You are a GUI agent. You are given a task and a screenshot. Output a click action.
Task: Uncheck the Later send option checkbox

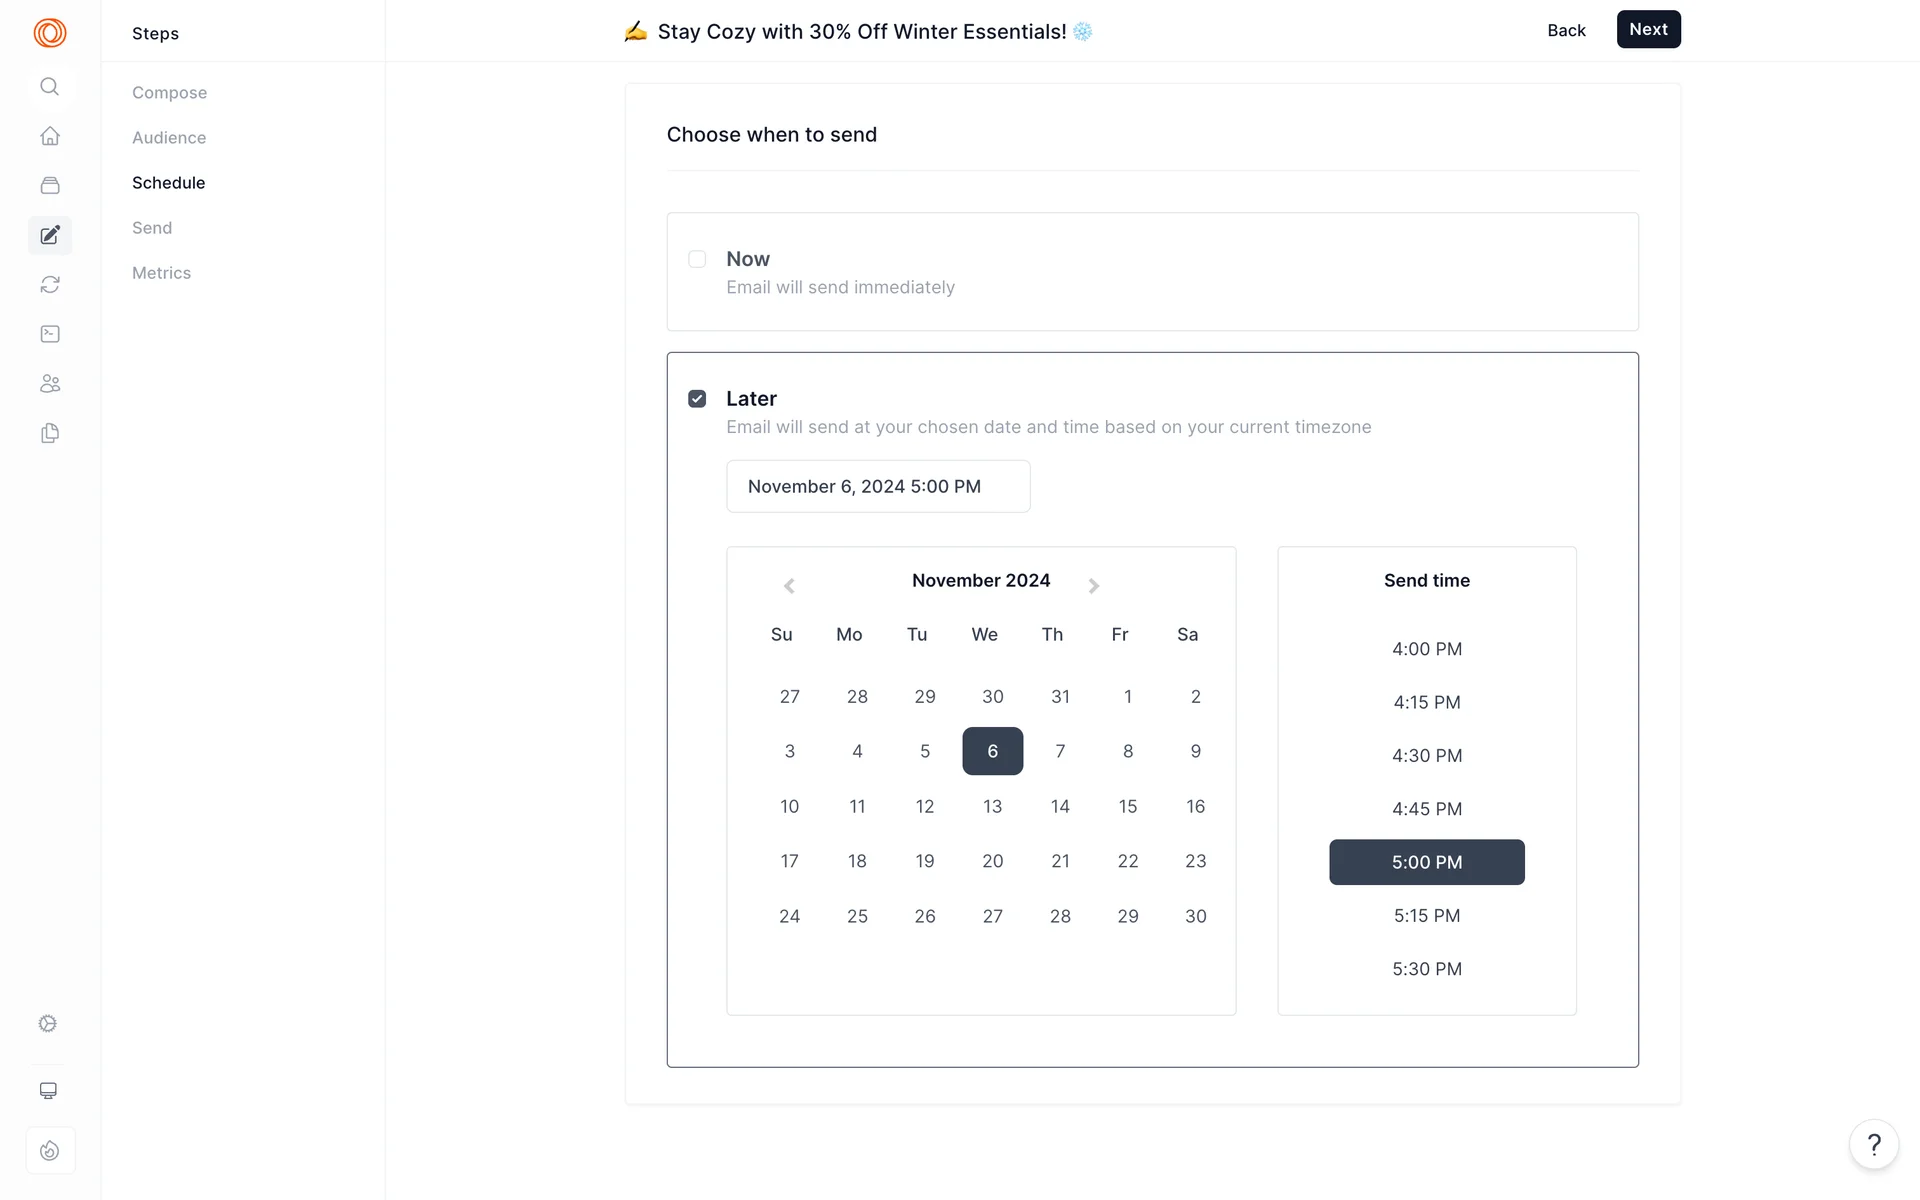pyautogui.click(x=697, y=399)
